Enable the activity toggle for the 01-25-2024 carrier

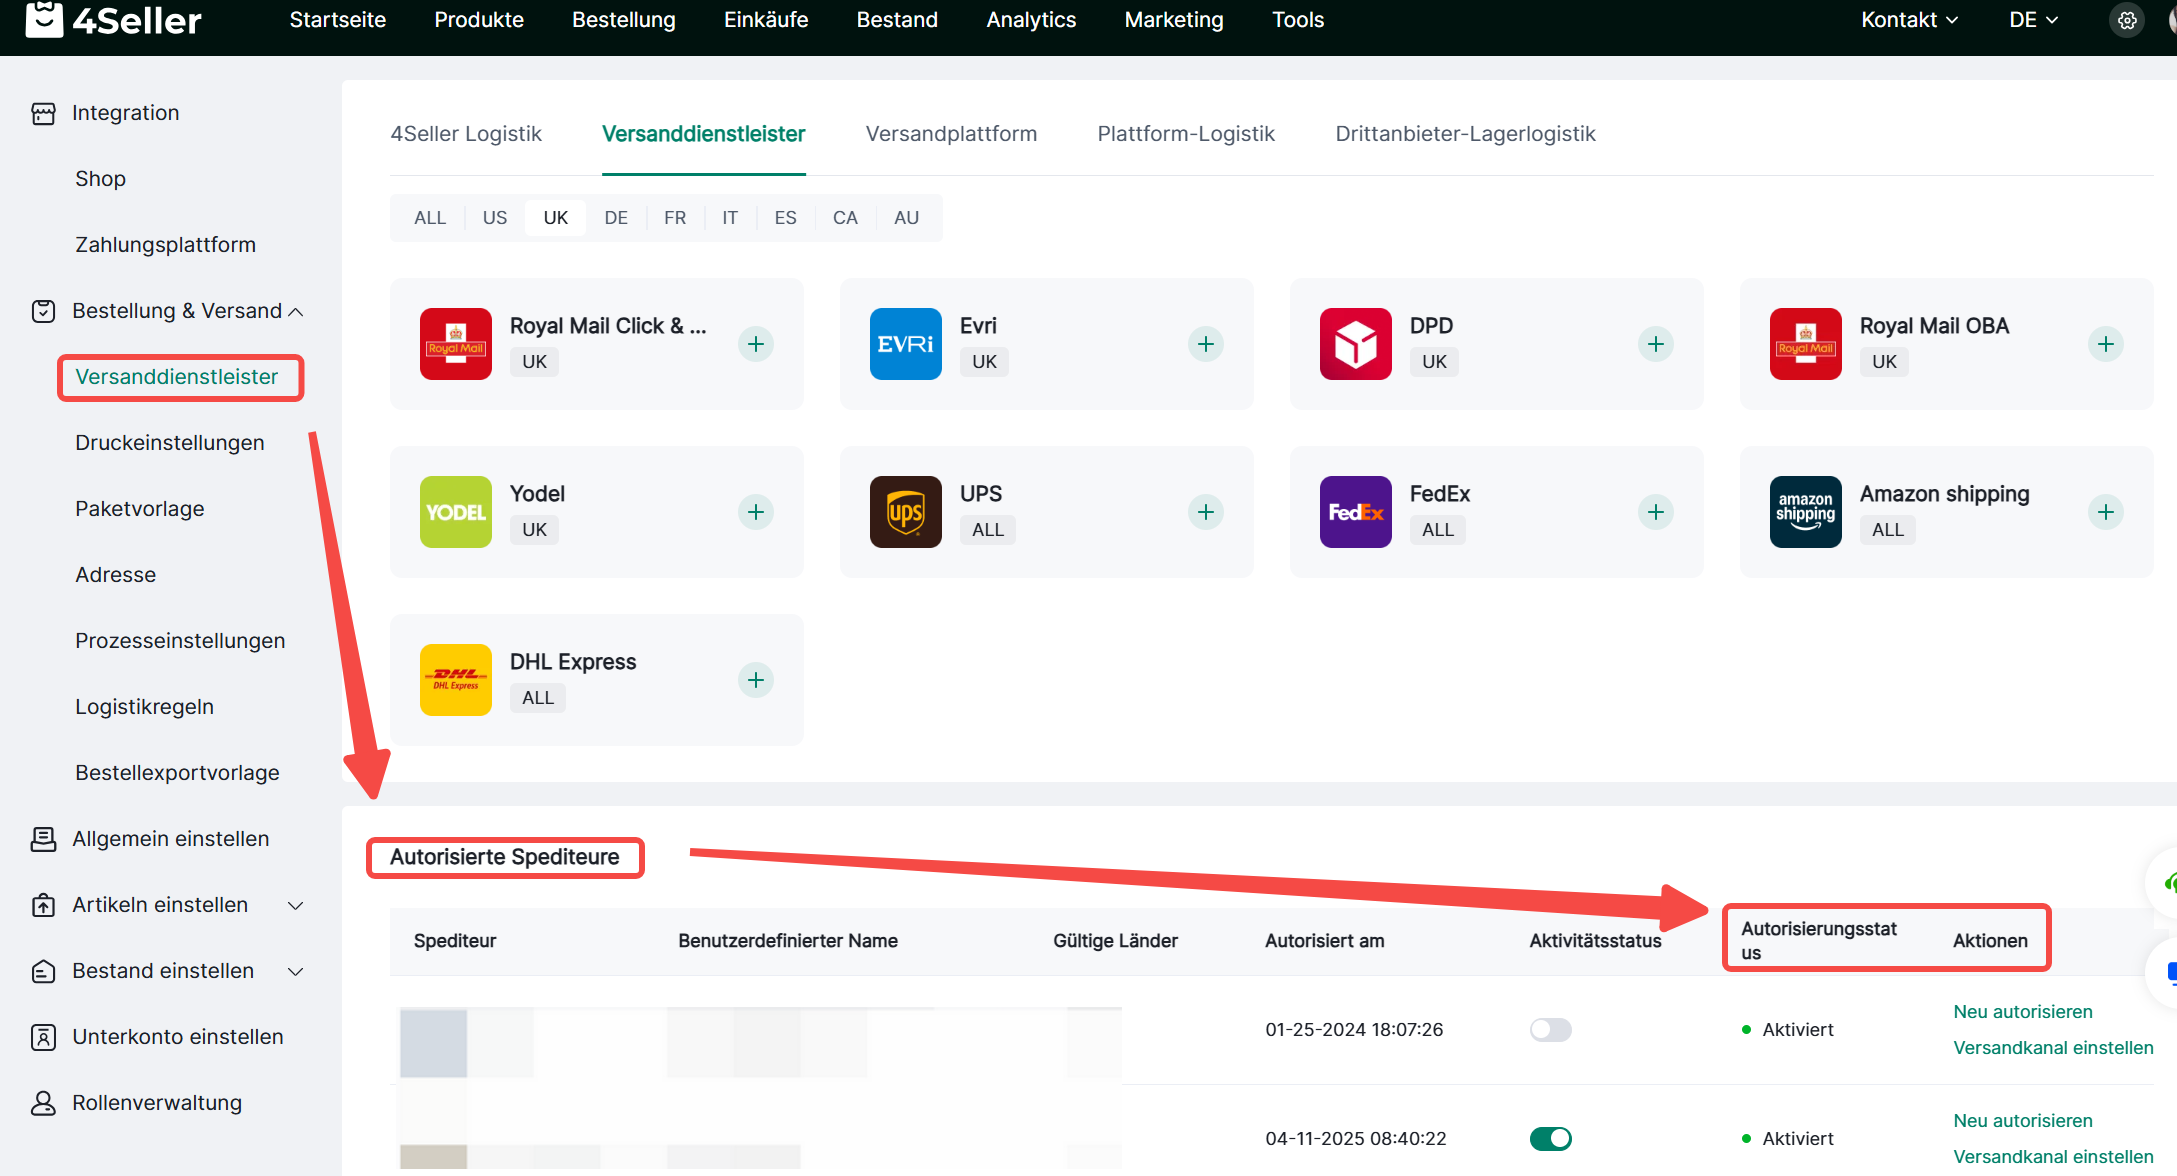click(x=1550, y=1030)
